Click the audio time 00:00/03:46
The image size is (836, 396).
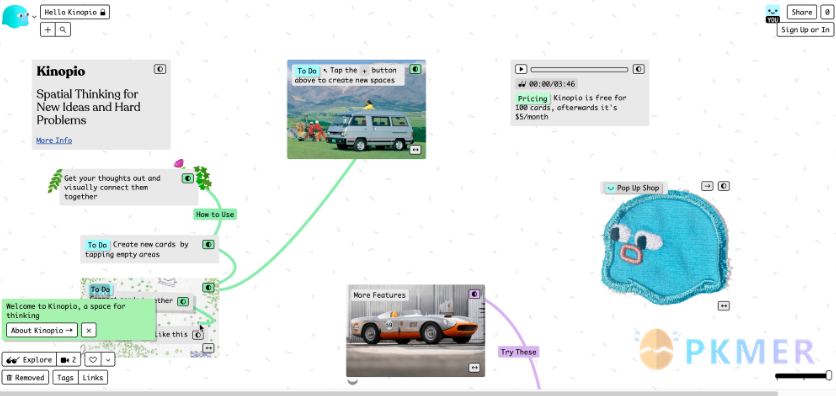[546, 84]
